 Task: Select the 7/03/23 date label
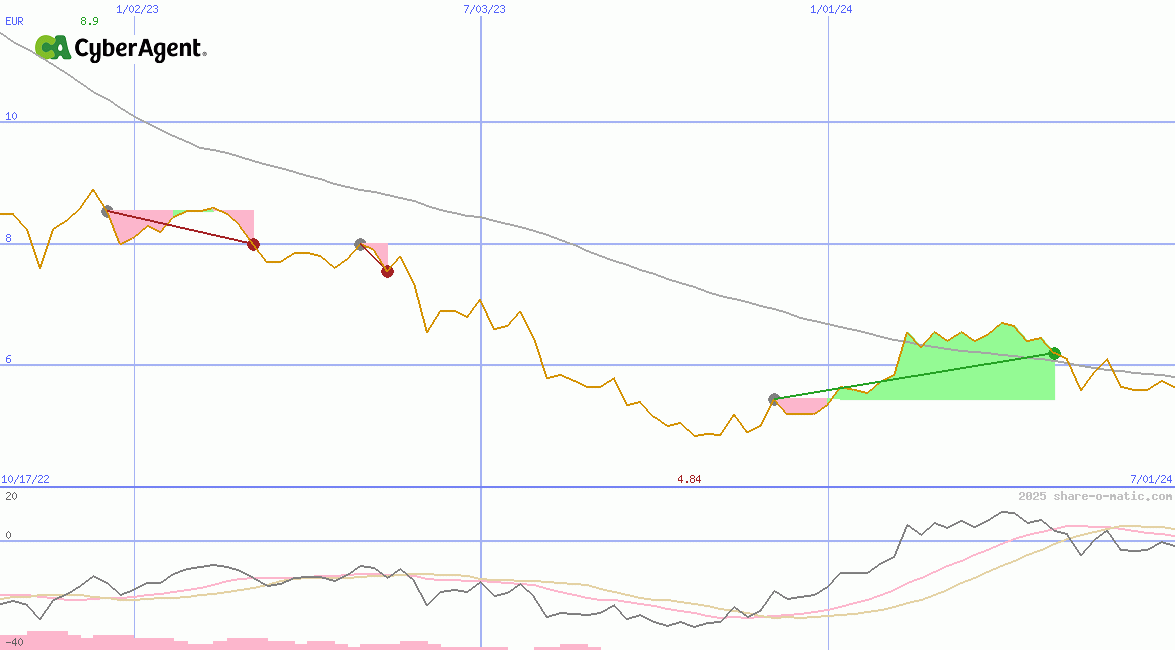click(484, 9)
